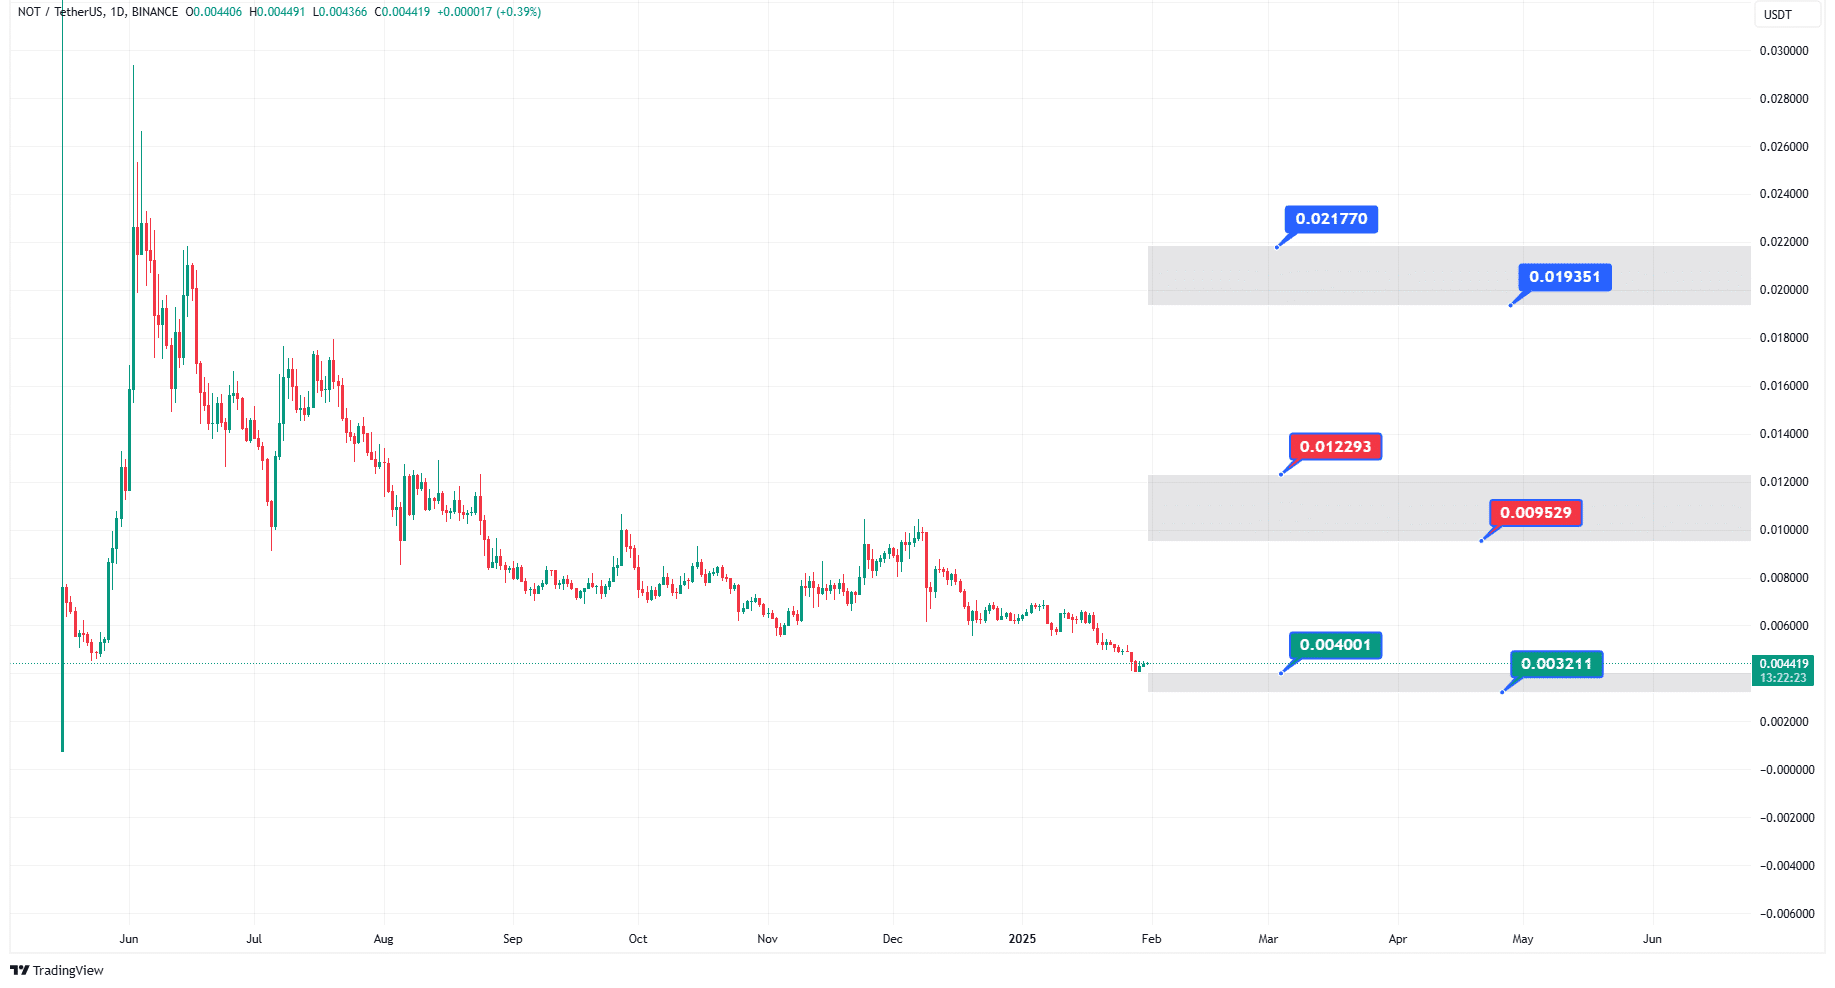Click the Apr label on time axis
This screenshot has width=1835, height=988.
1398,939
